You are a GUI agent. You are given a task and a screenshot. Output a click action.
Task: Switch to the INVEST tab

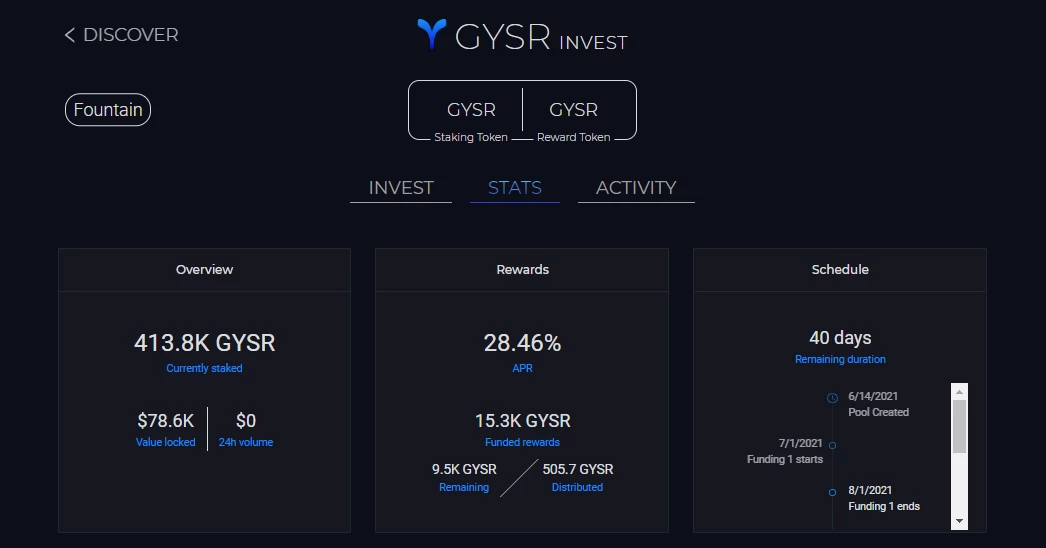pyautogui.click(x=401, y=188)
